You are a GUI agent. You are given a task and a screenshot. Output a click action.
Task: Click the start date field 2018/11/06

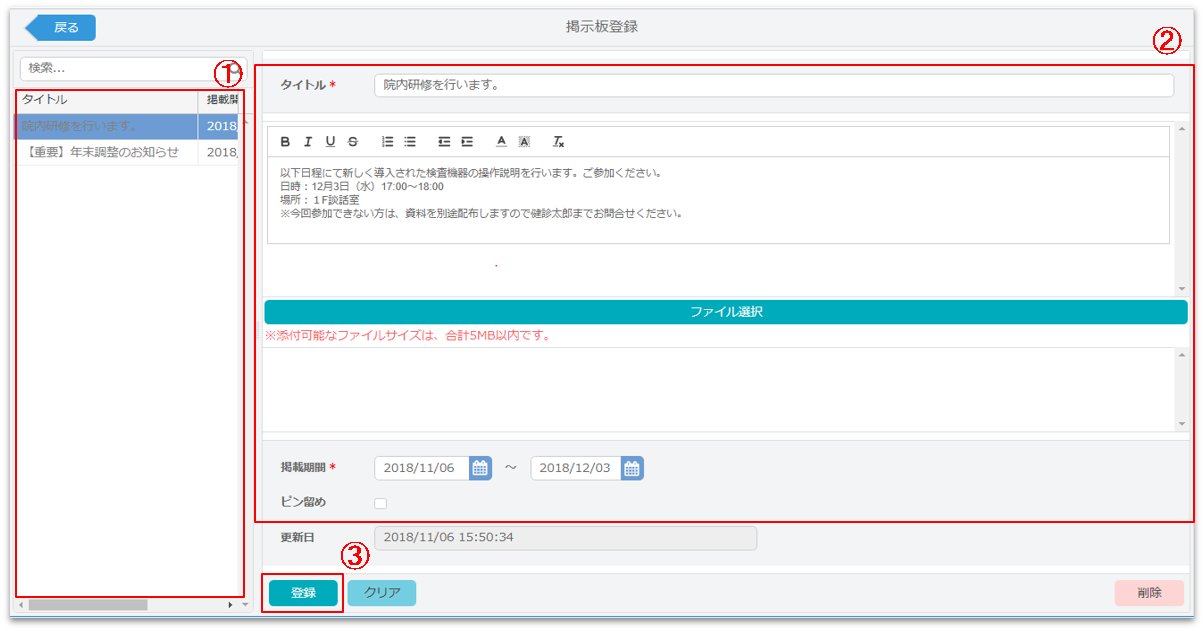click(422, 468)
